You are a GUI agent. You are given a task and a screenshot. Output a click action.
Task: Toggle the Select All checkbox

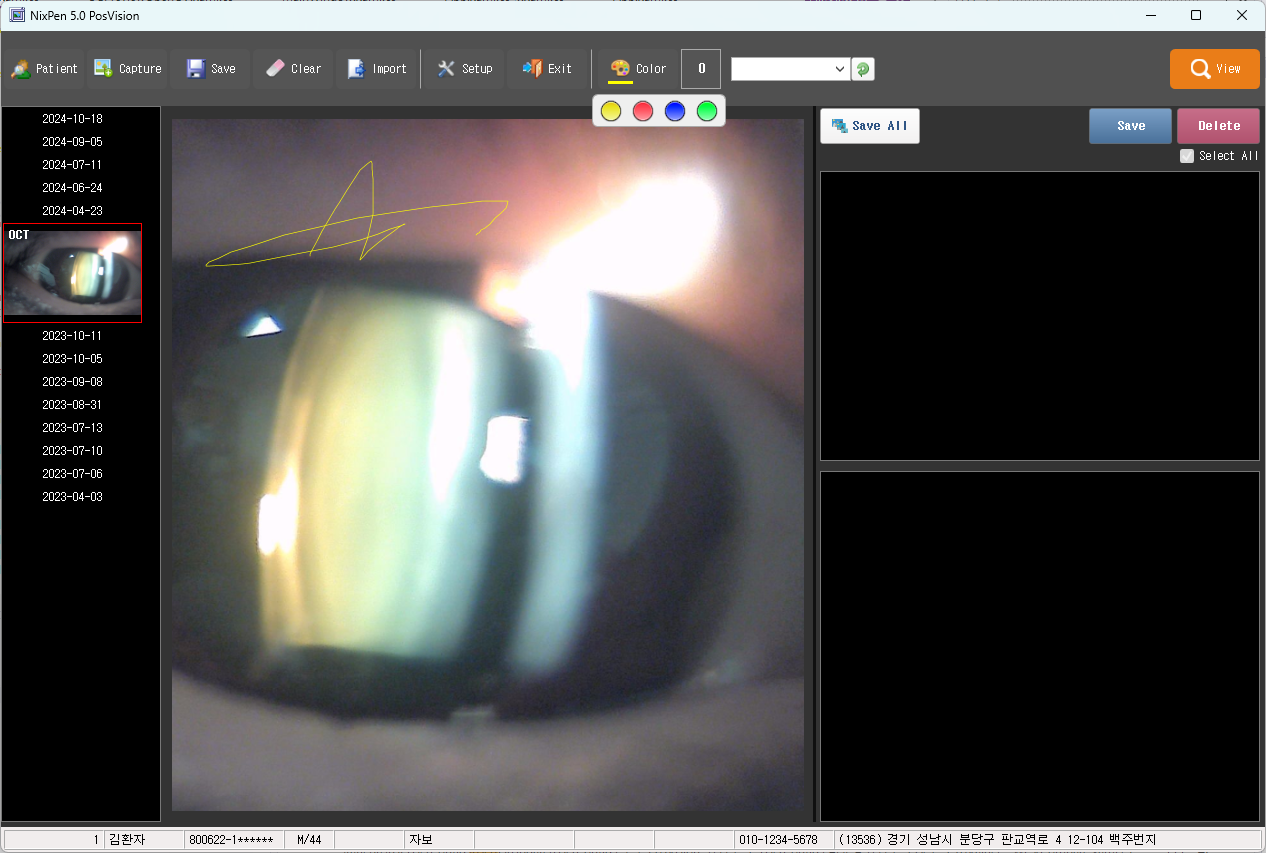1187,156
